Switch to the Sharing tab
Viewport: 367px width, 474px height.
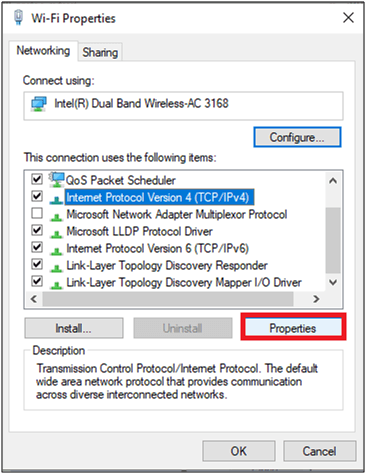[100, 52]
